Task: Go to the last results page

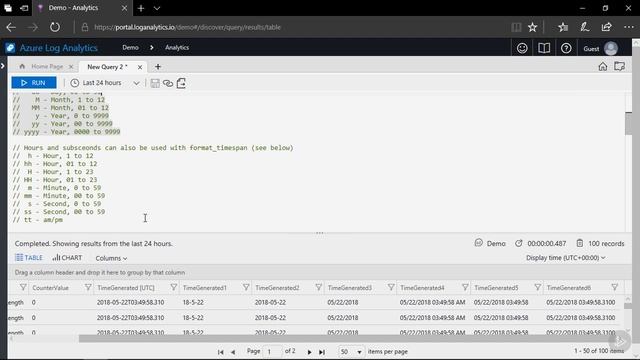Action: click(x=322, y=352)
